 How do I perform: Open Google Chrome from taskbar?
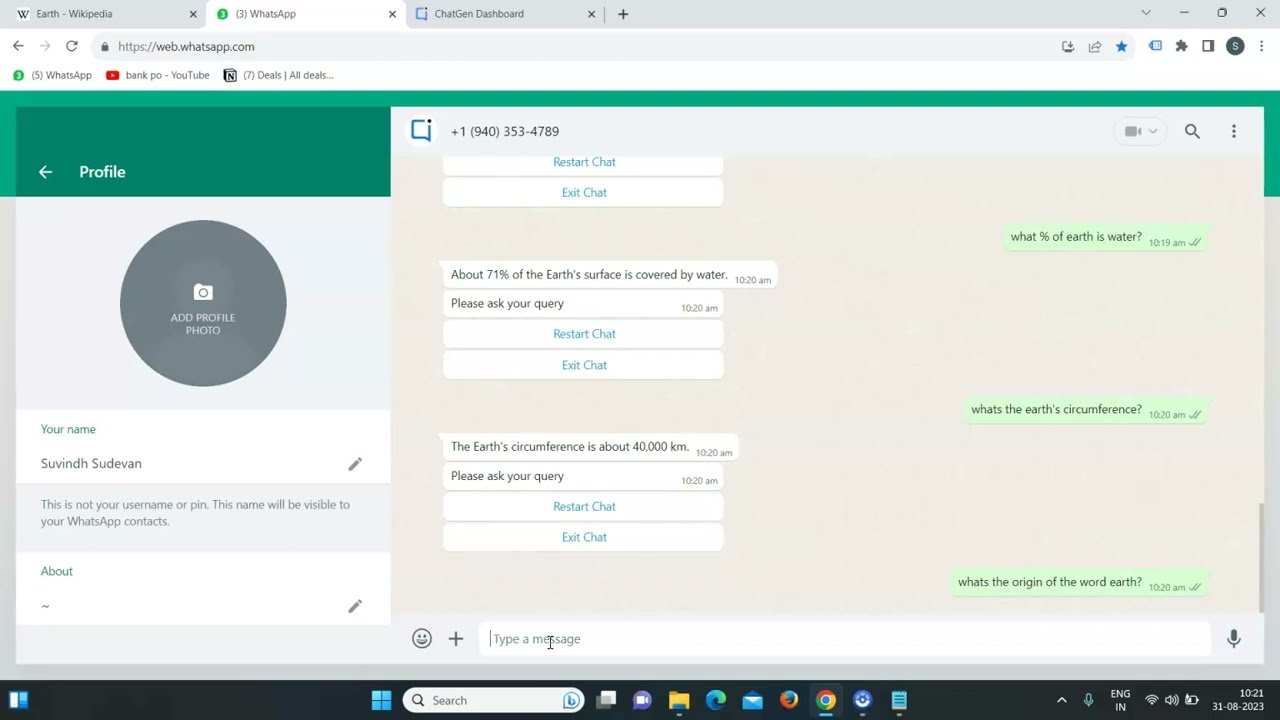click(x=826, y=700)
